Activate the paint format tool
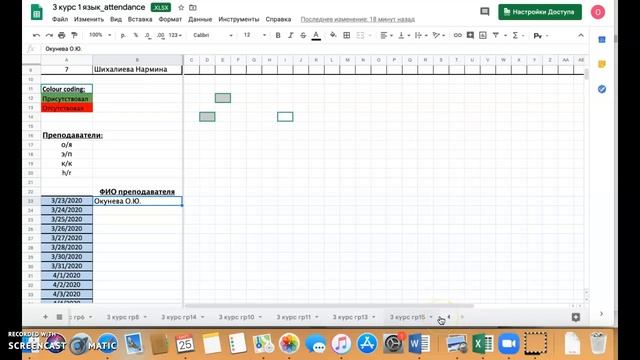 [x=74, y=36]
